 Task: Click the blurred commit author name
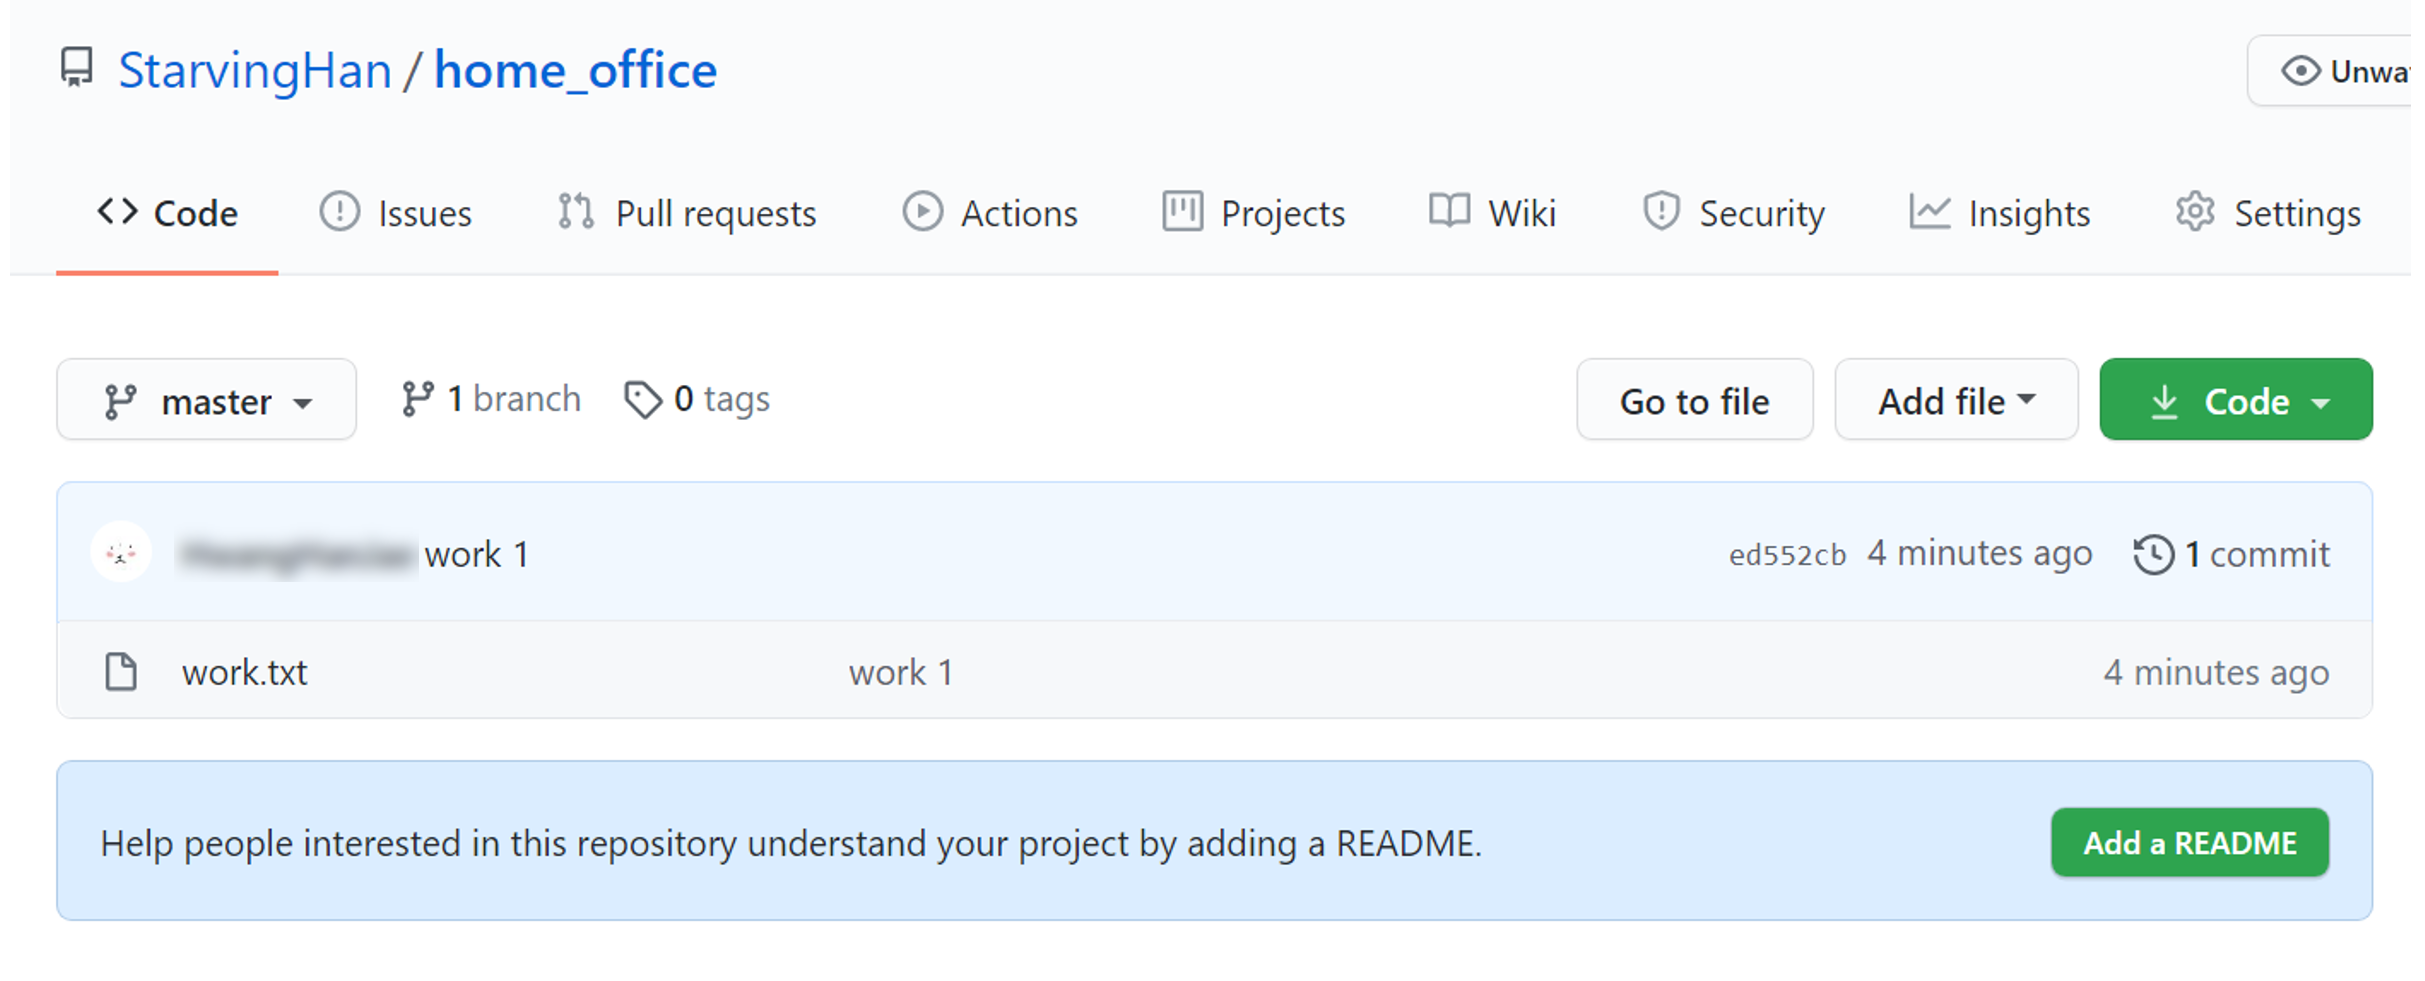click(x=297, y=554)
